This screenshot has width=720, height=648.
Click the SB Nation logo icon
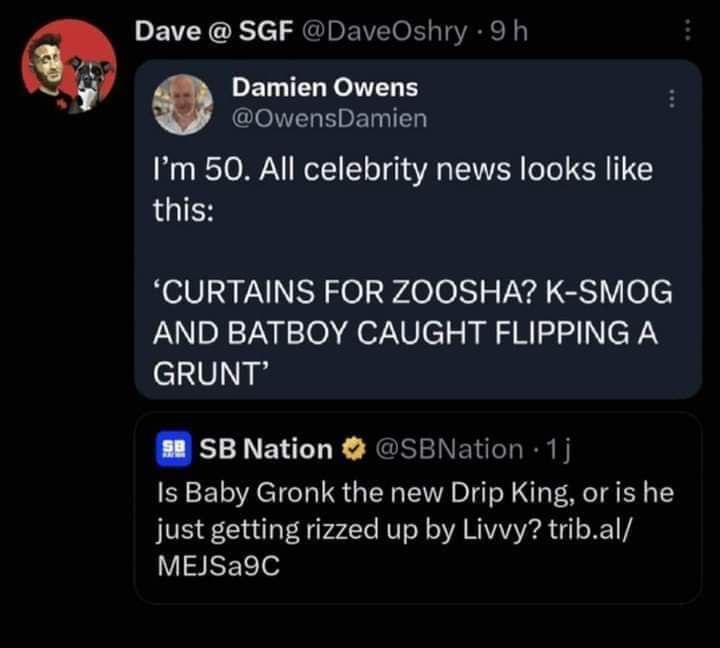pyautogui.click(x=171, y=450)
